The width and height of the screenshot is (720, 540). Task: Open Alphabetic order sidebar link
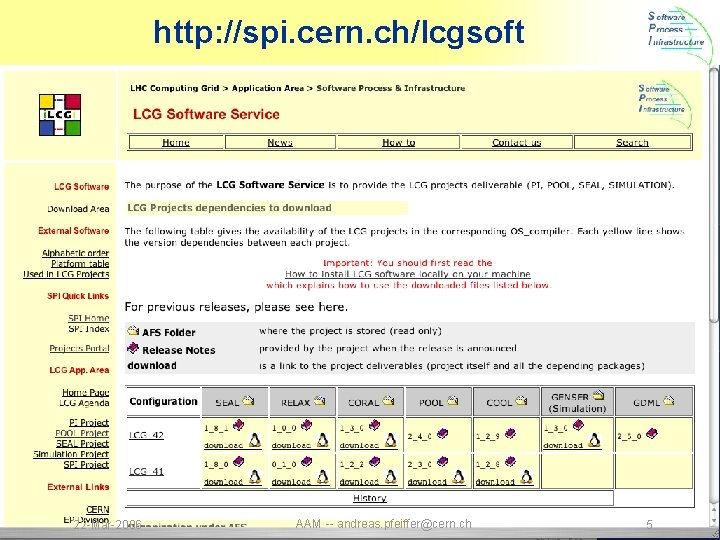75,253
